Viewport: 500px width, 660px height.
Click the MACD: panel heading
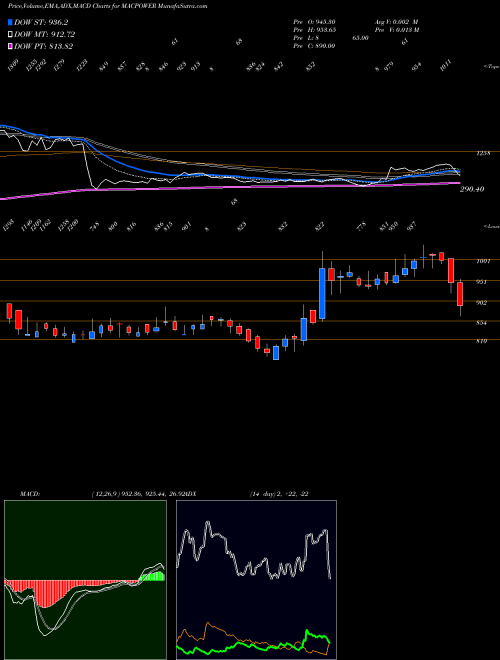[30, 494]
